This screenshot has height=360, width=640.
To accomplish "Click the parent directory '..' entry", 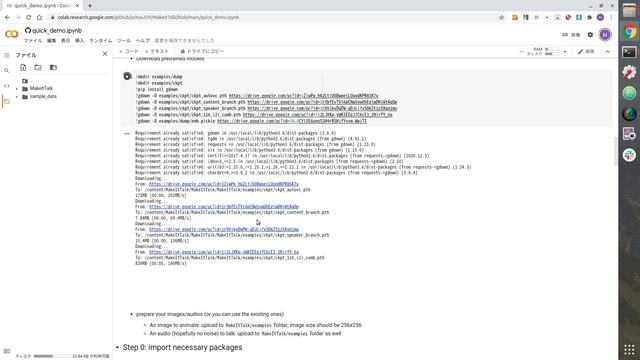I will click(31, 81).
